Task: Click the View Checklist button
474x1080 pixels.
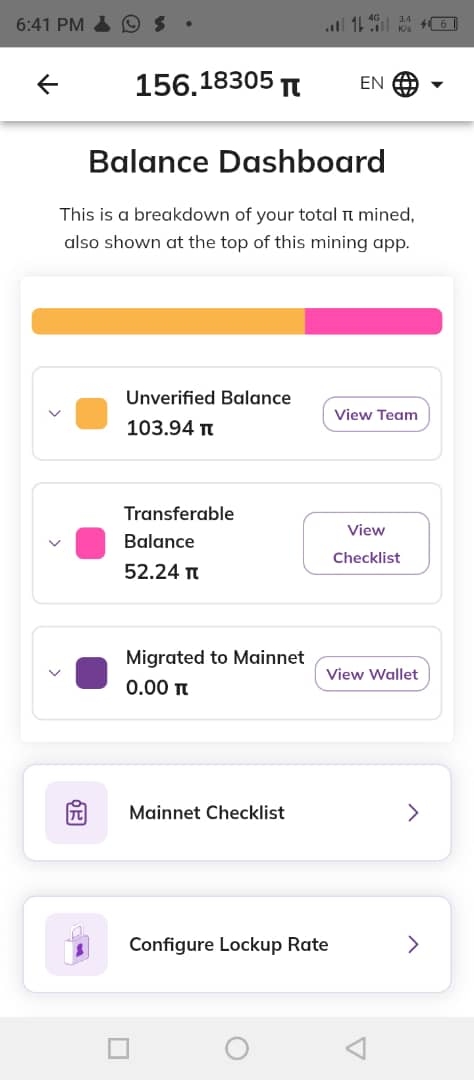Action: pyautogui.click(x=367, y=543)
